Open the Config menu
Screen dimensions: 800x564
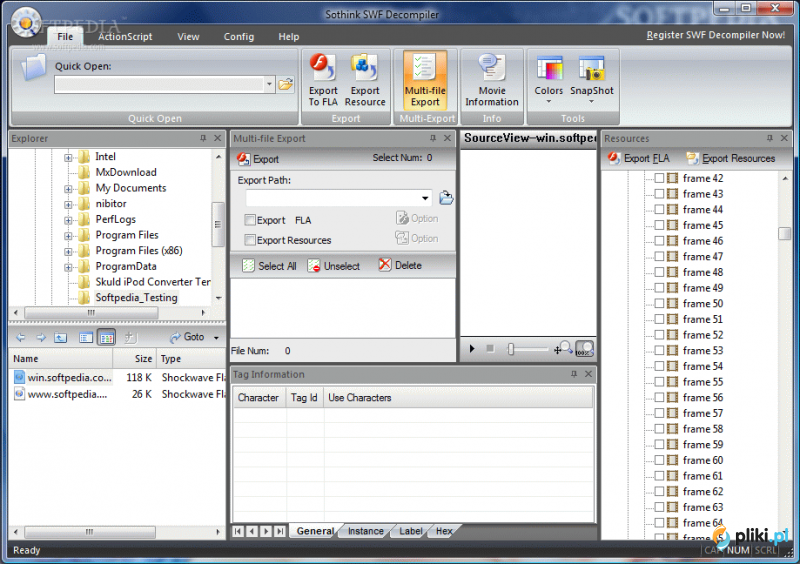(239, 37)
